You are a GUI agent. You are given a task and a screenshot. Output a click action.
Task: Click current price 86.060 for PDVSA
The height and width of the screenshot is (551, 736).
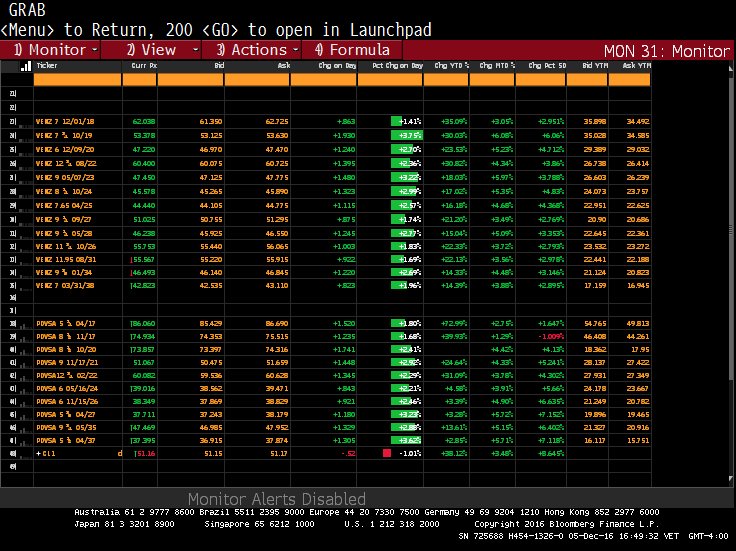tap(144, 323)
